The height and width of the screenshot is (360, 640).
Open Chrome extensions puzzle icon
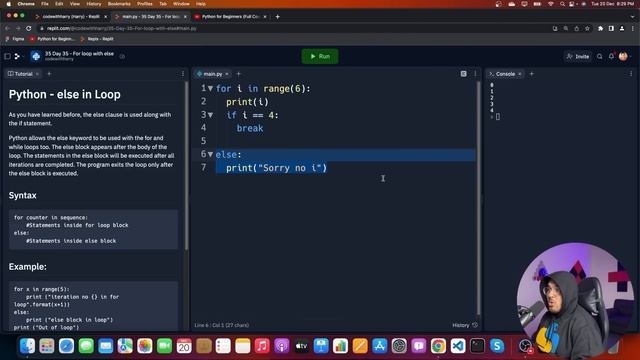[600, 28]
